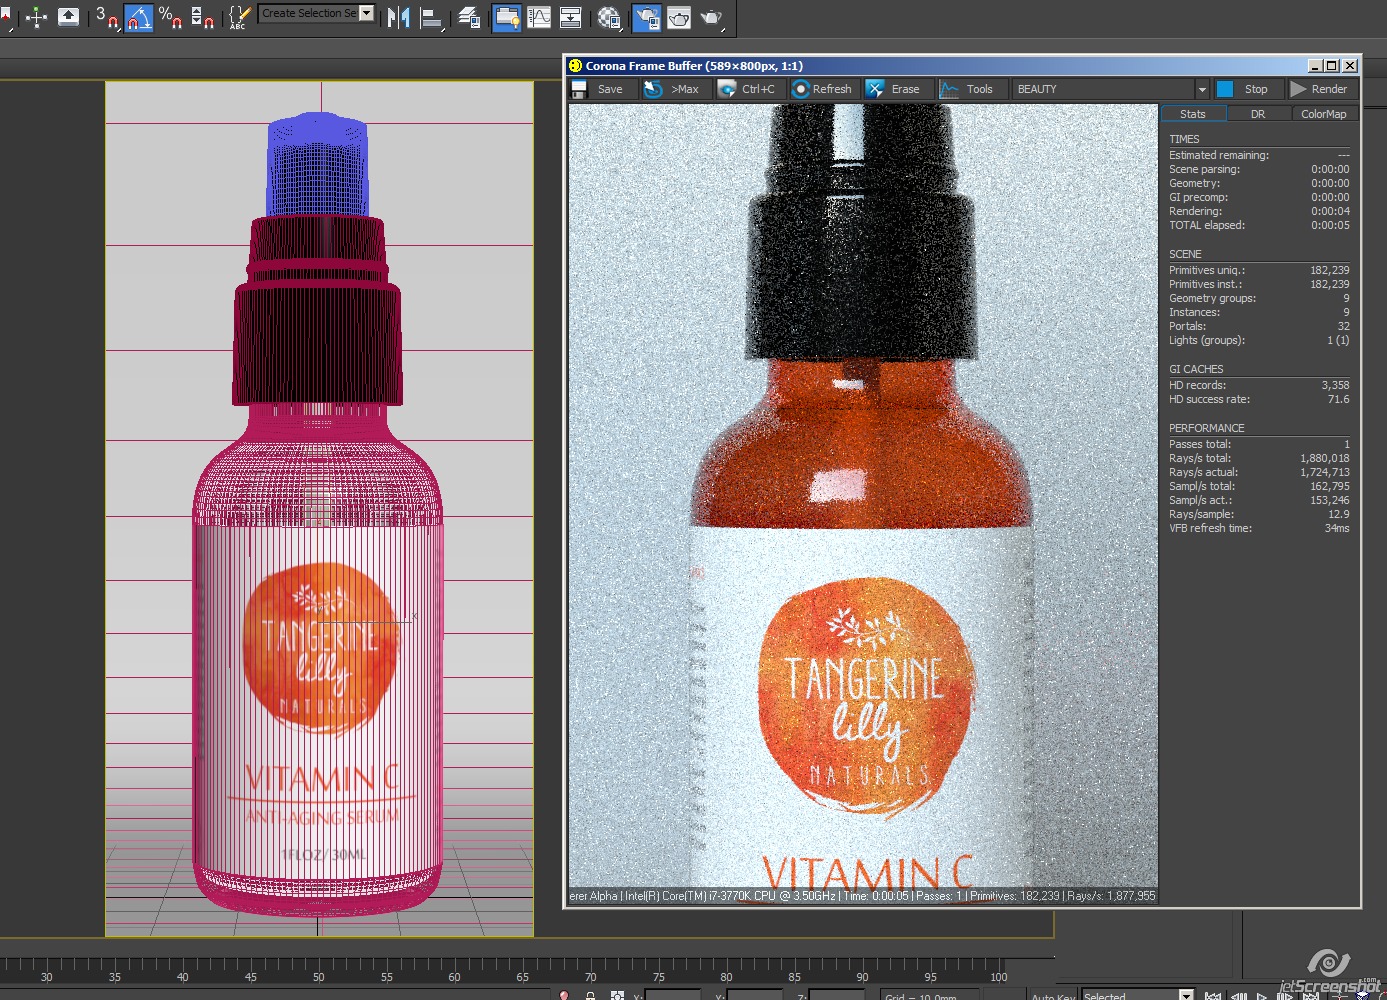Viewport: 1387px width, 1000px height.
Task: Click the 'Rays/s total:' value 1,880,018
Action: [x=1325, y=458]
